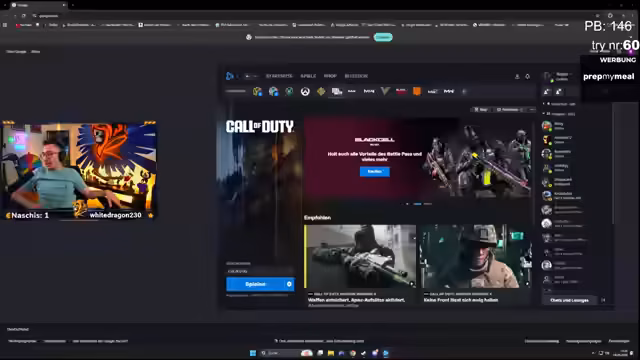The width and height of the screenshot is (640, 360).
Task: Select the third banner carousel indicator
Action: [x=427, y=204]
